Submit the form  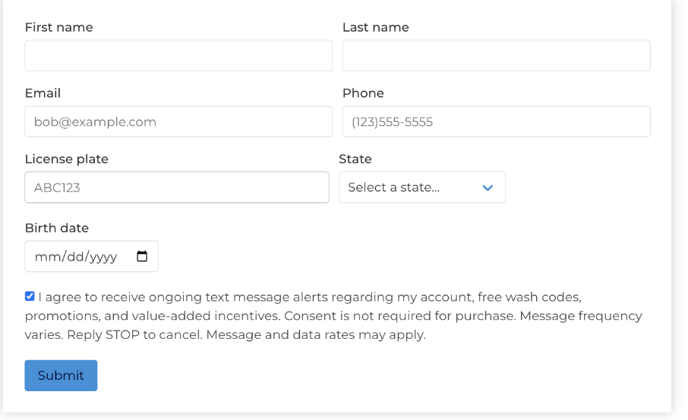pyautogui.click(x=61, y=375)
